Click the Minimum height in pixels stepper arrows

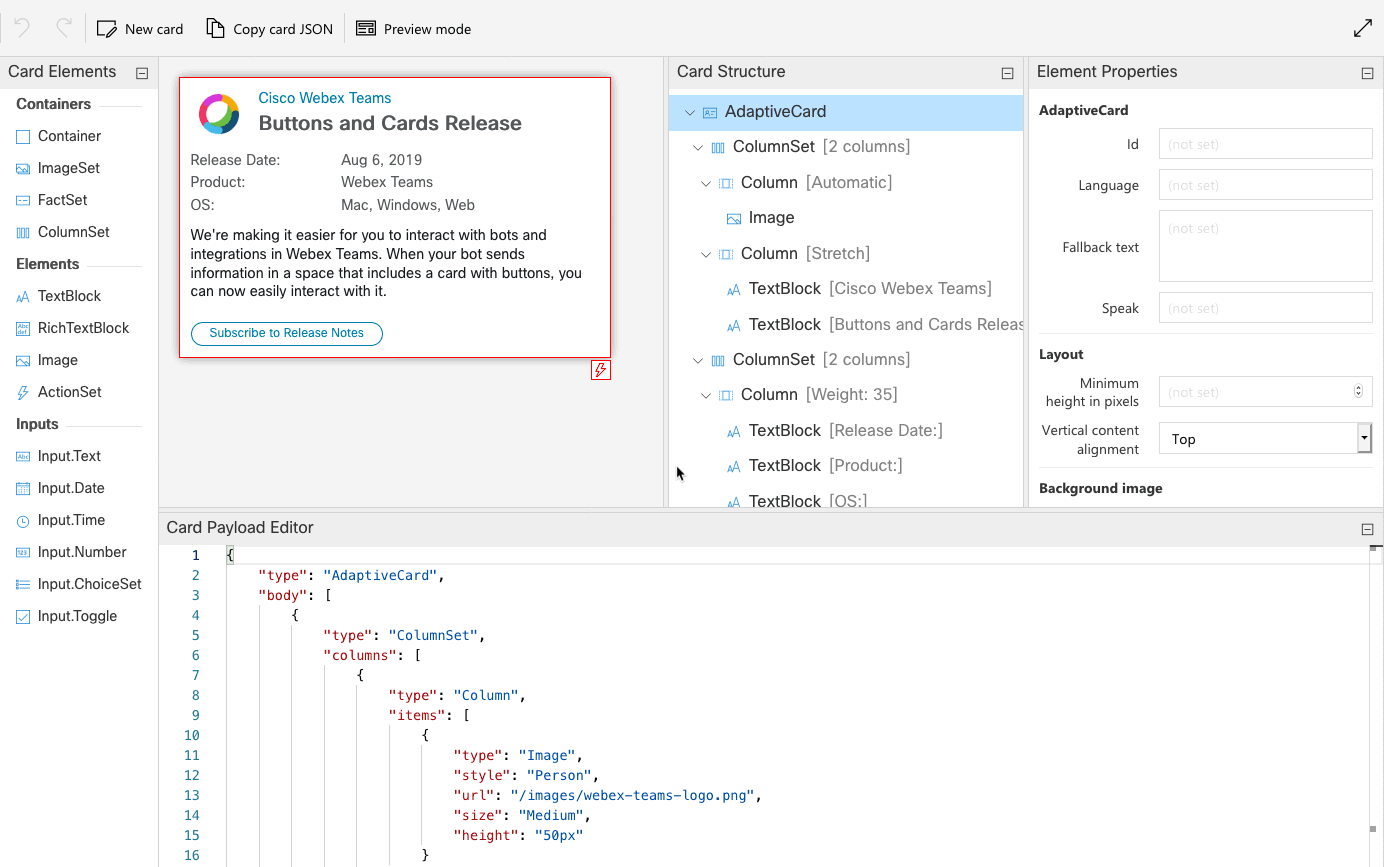(x=1358, y=392)
